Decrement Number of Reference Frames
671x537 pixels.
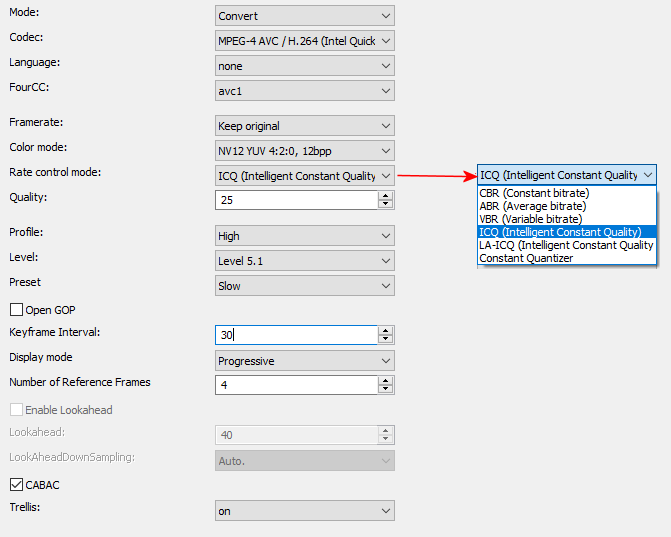[386, 389]
